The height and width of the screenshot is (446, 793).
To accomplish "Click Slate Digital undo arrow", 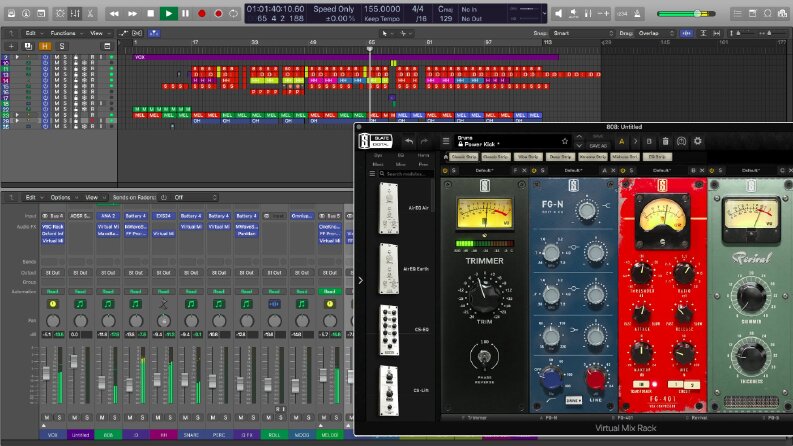I will (x=409, y=142).
